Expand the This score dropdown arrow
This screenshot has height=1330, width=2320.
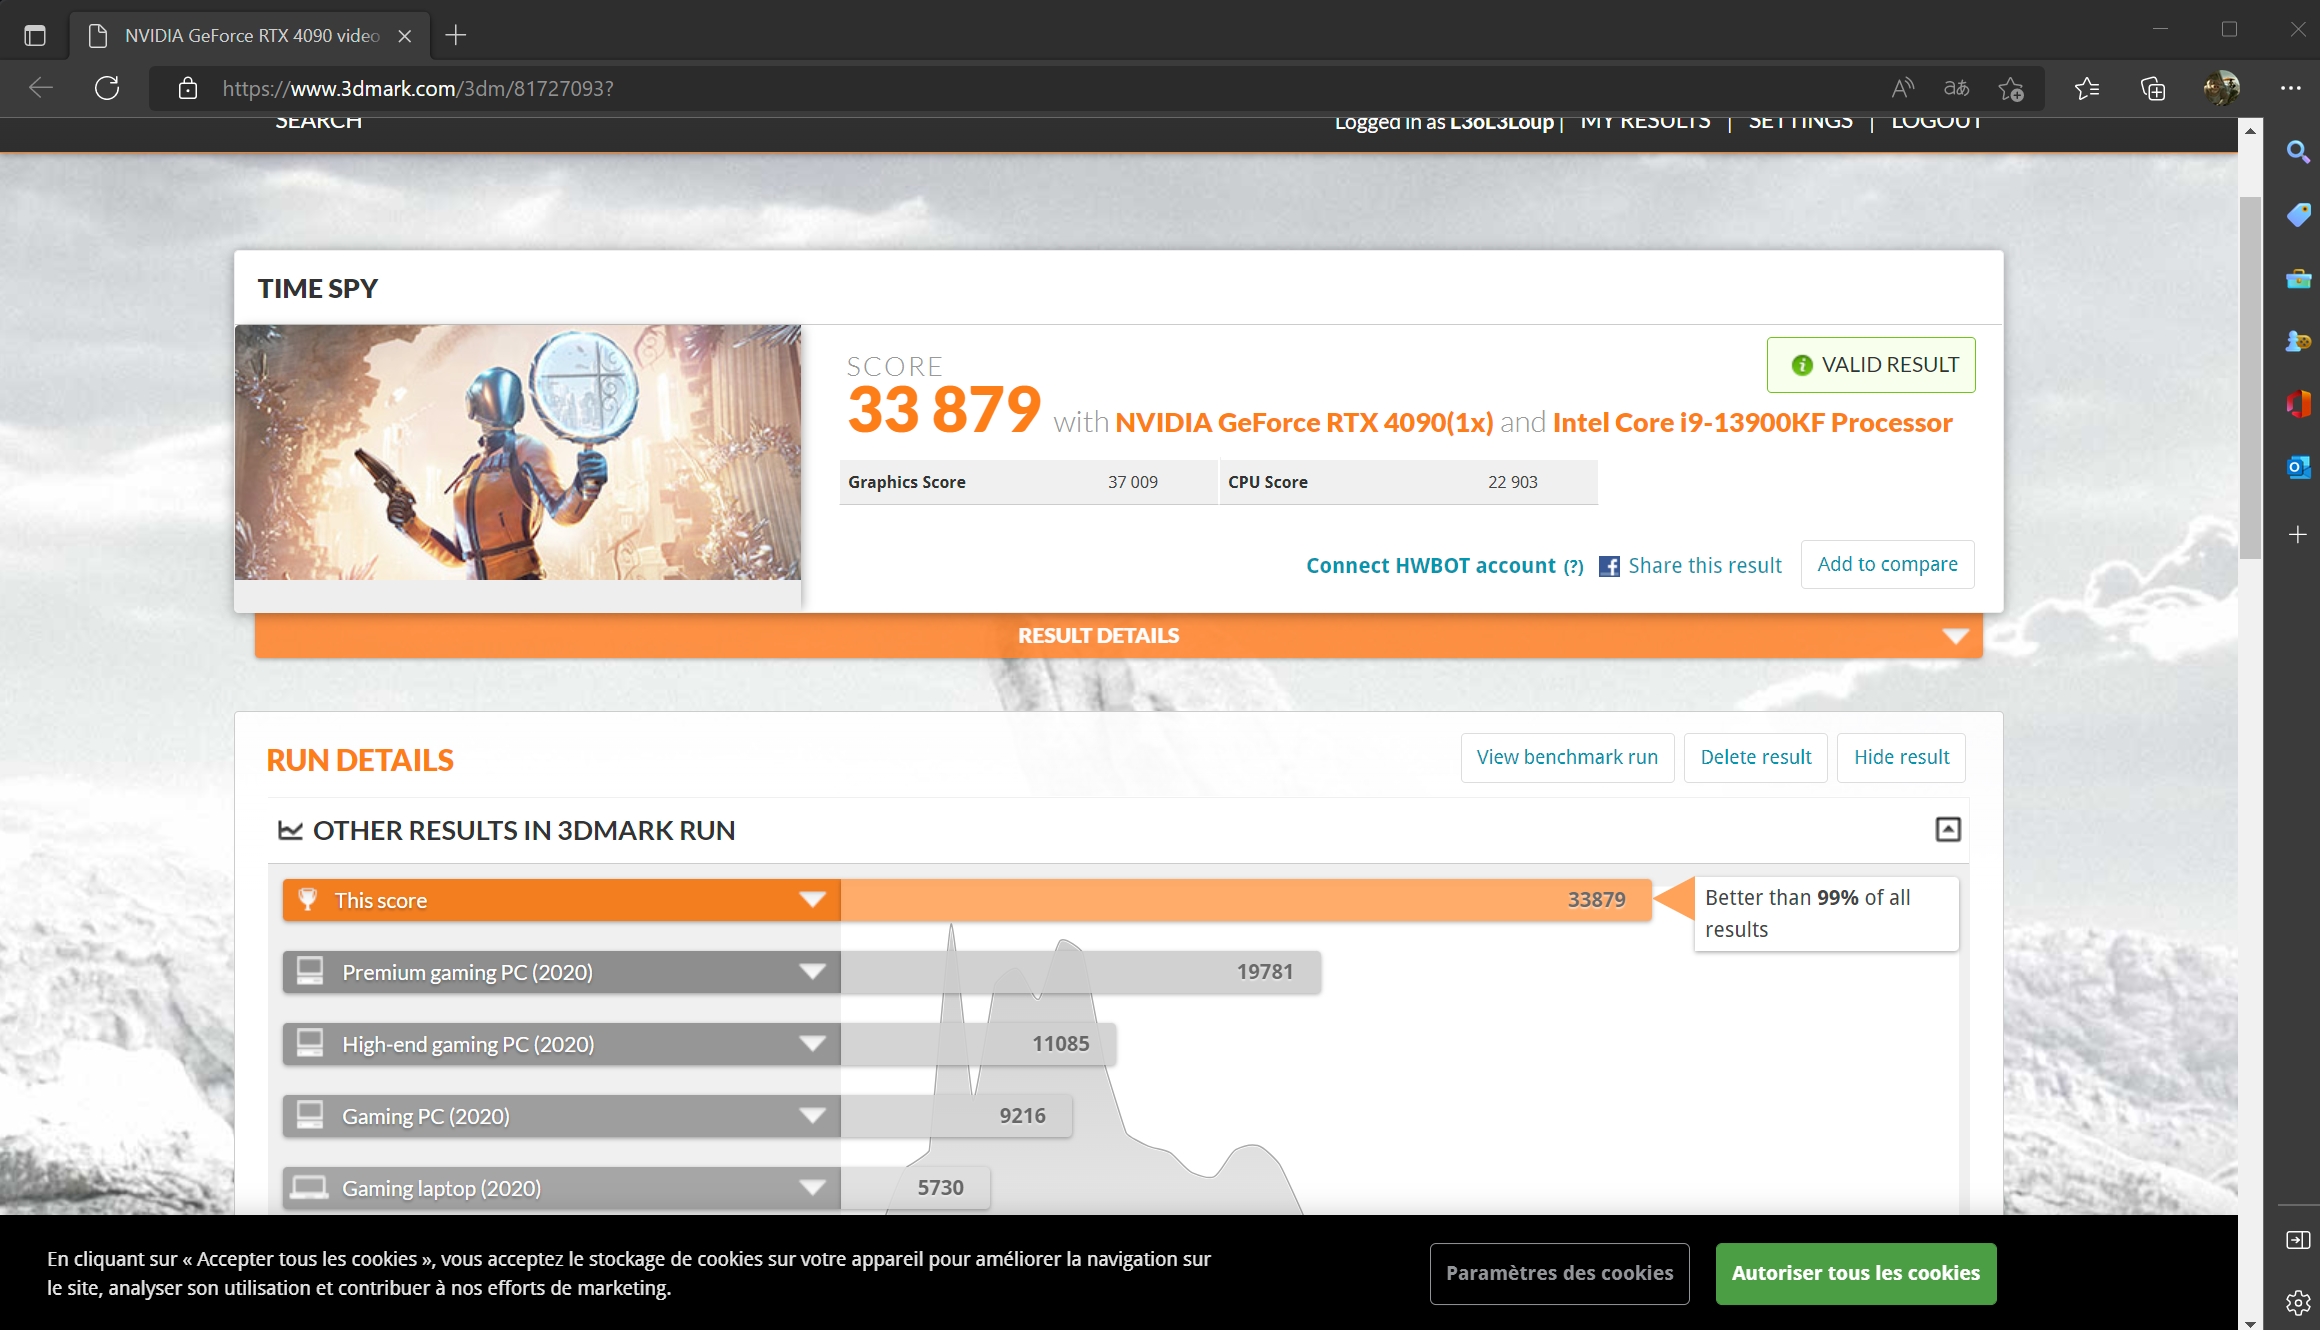(x=813, y=900)
